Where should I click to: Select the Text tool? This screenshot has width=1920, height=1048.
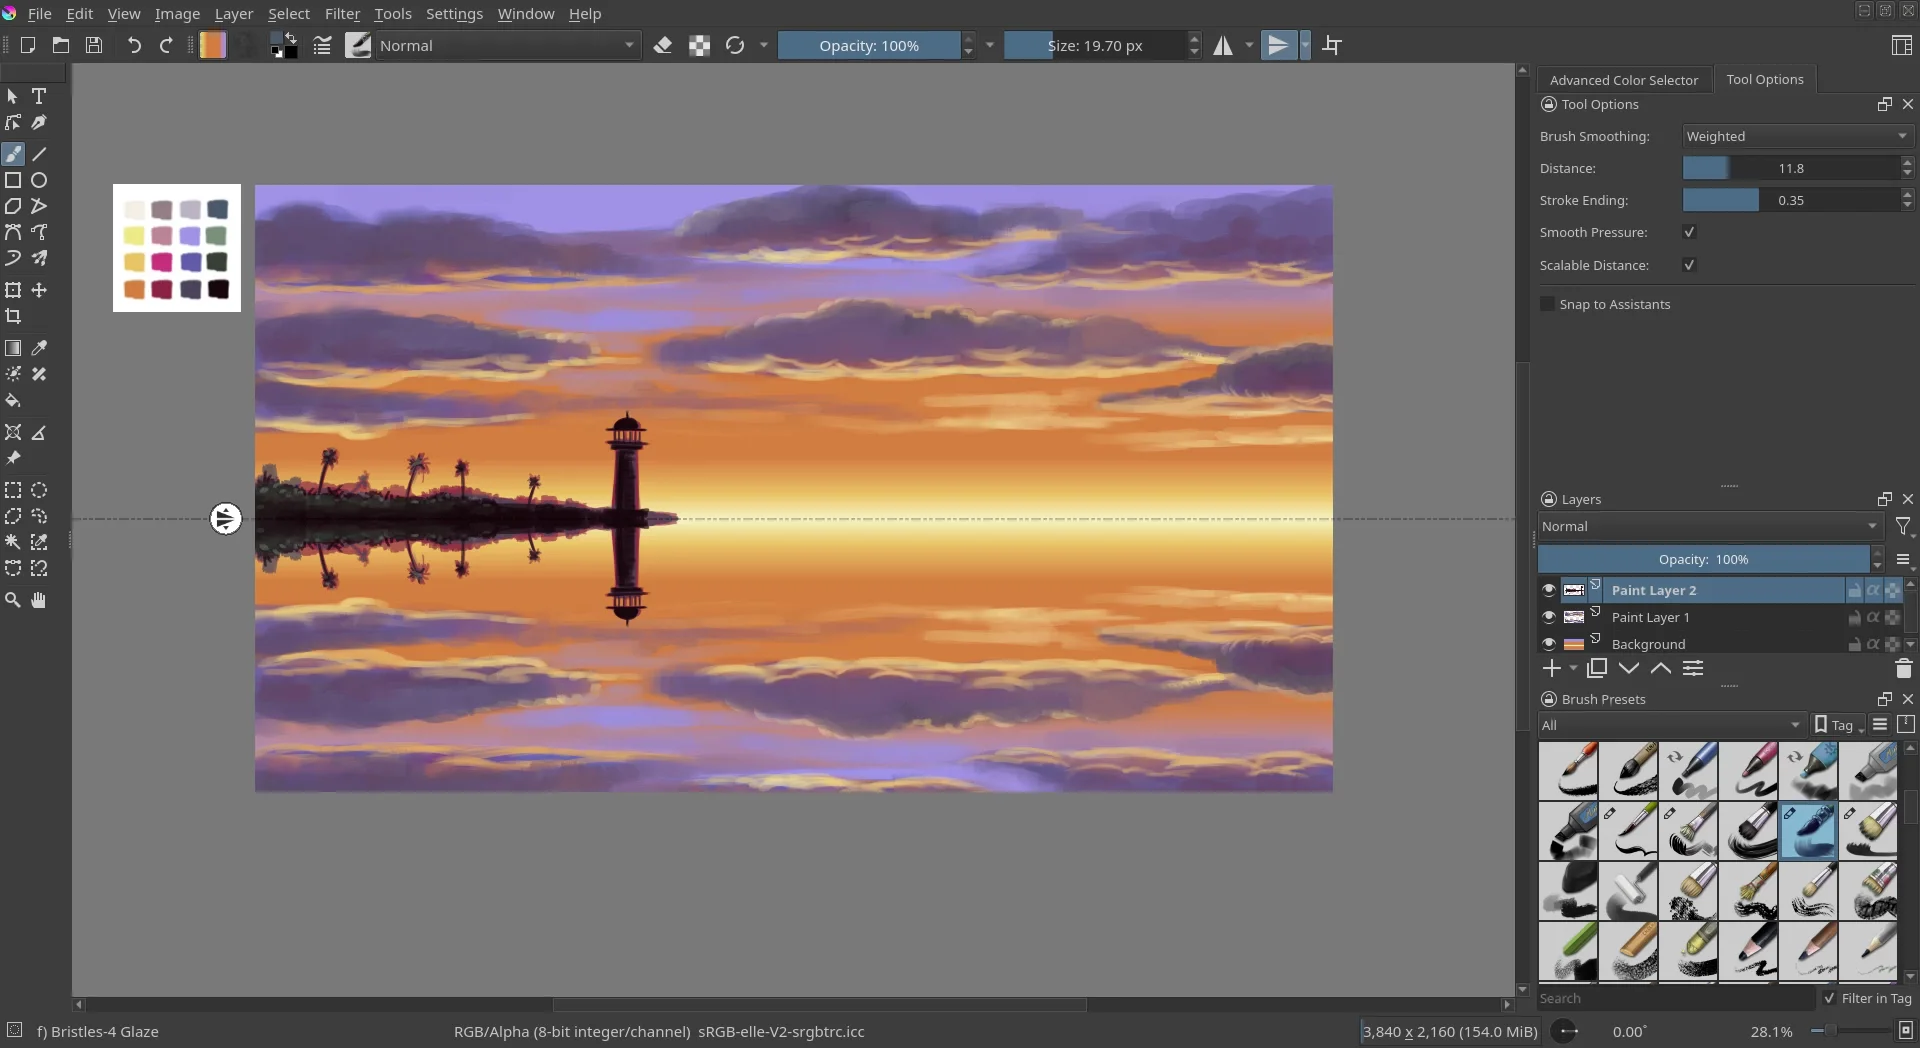pos(39,97)
